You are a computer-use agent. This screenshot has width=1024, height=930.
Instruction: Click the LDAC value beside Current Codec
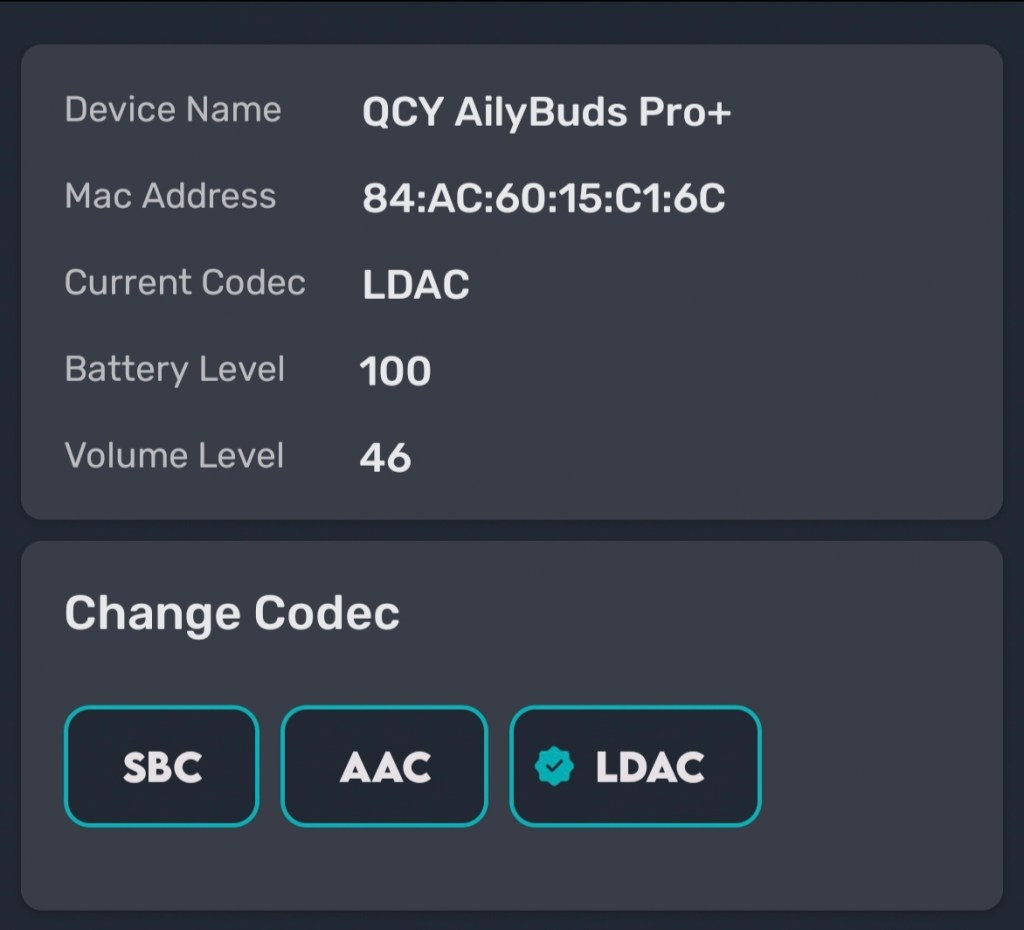click(416, 286)
